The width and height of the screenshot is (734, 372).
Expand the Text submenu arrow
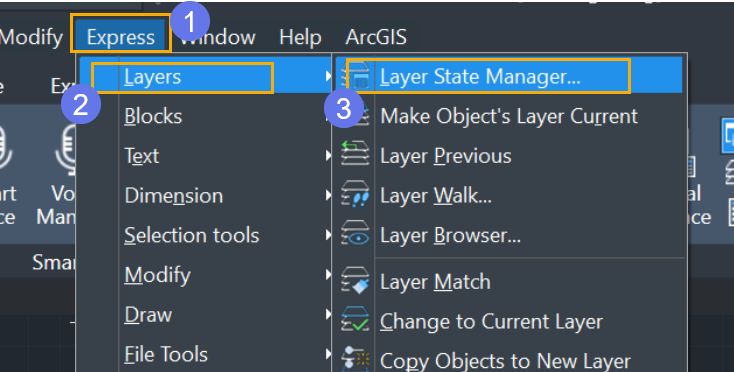click(x=328, y=155)
